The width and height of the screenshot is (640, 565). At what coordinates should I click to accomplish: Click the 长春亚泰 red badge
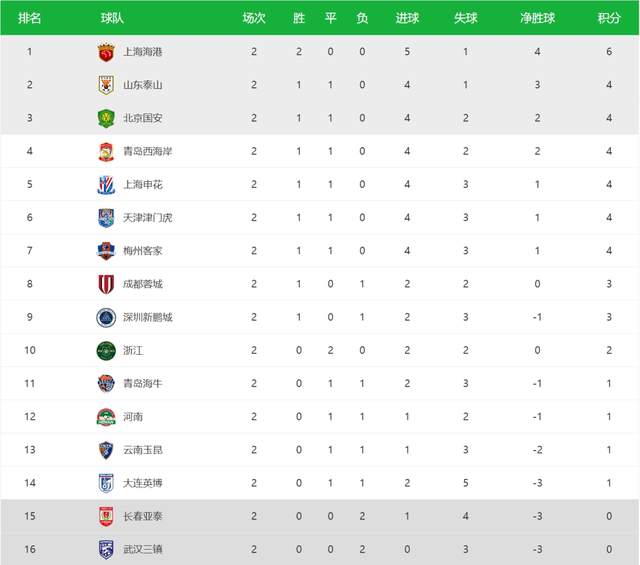coord(106,516)
